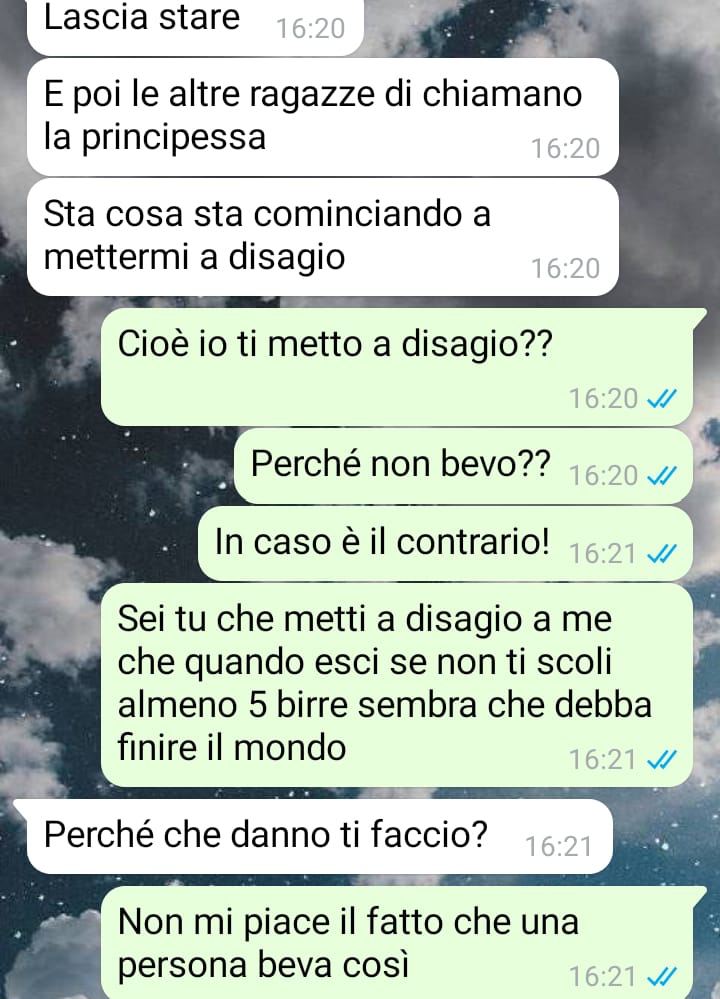Screen dimensions: 720x999
Task: Tap the 16:20 time on "mettermi a disagio" bubble
Action: [566, 268]
